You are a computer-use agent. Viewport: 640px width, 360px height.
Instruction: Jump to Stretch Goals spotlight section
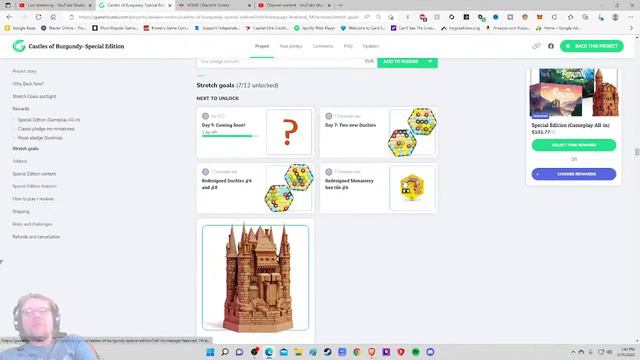(x=34, y=96)
